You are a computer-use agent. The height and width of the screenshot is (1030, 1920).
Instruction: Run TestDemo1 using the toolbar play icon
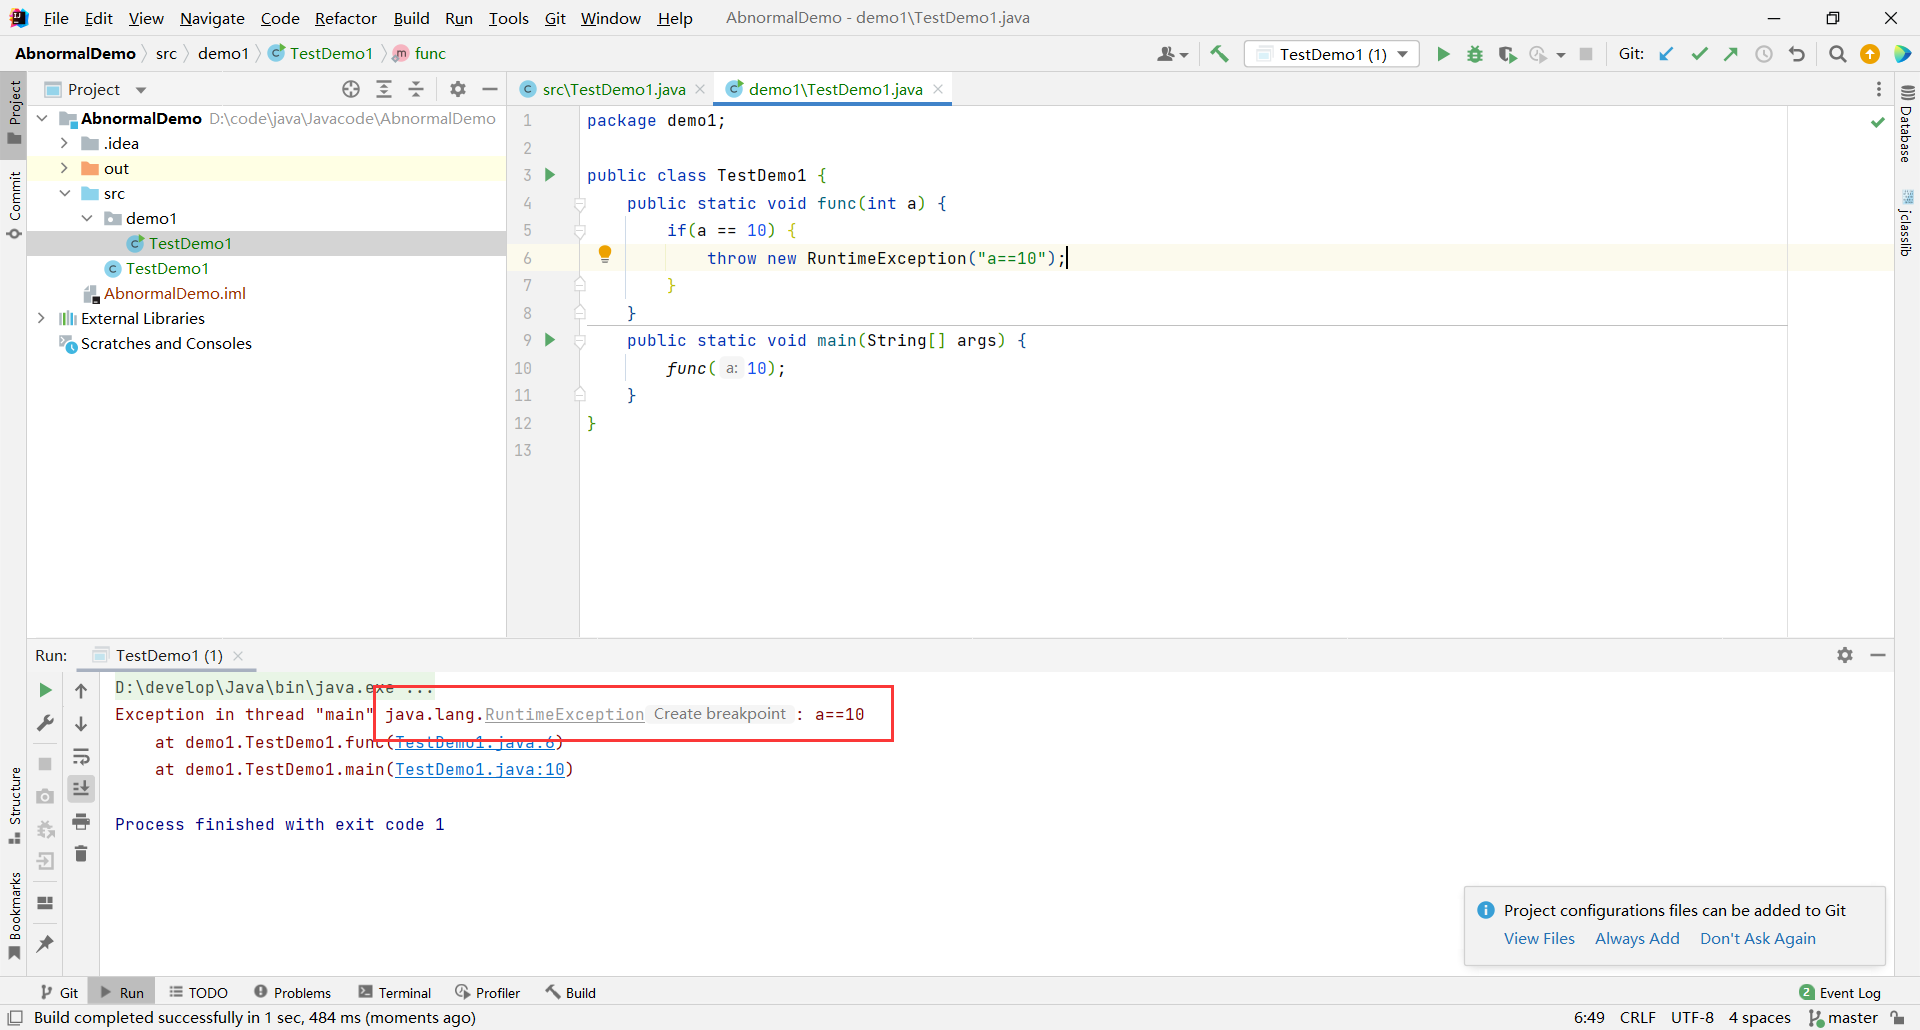tap(1443, 54)
